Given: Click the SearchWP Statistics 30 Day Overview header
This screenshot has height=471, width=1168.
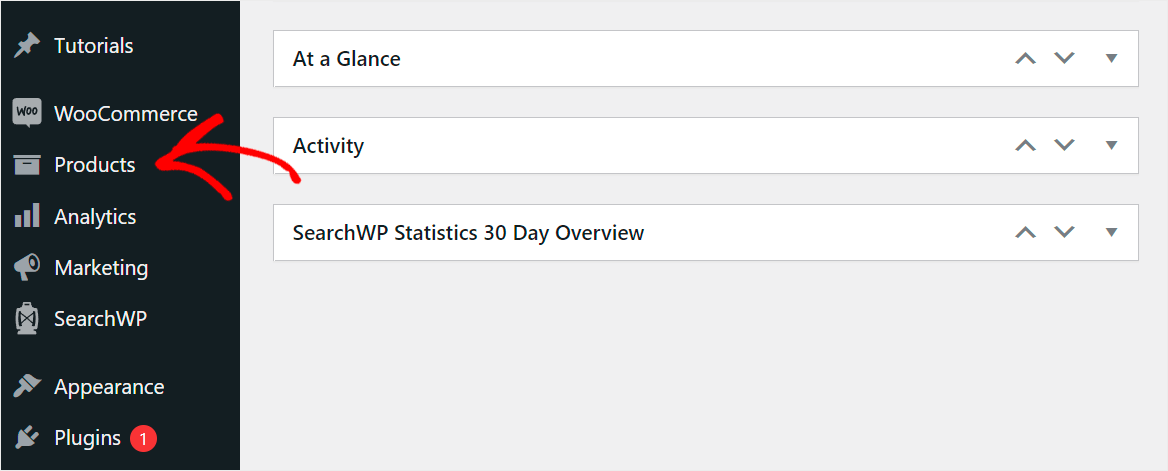Looking at the screenshot, I should pos(468,233).
